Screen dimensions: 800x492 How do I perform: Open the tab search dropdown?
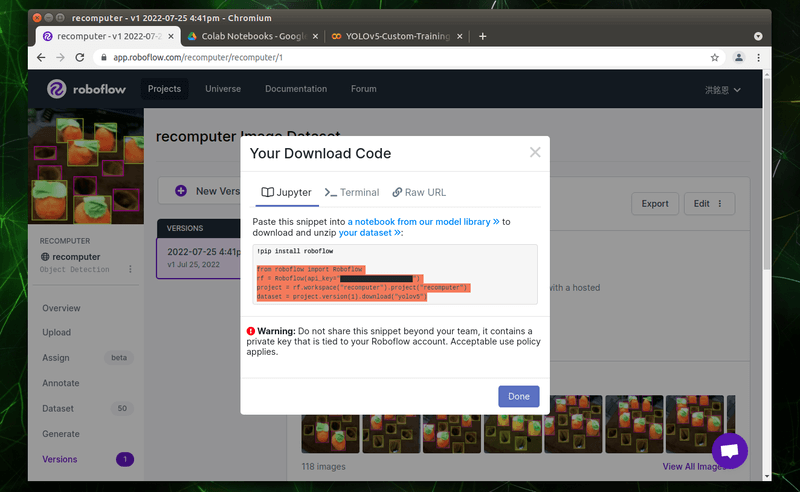758,36
